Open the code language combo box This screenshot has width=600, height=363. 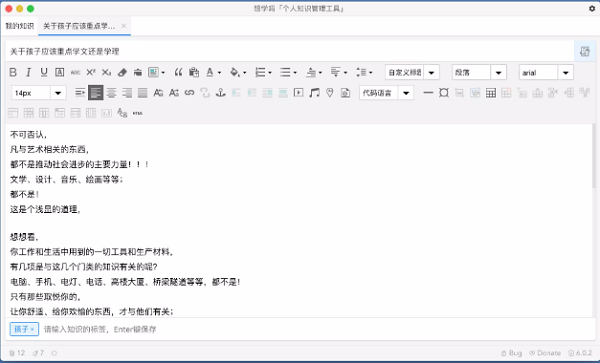click(386, 93)
